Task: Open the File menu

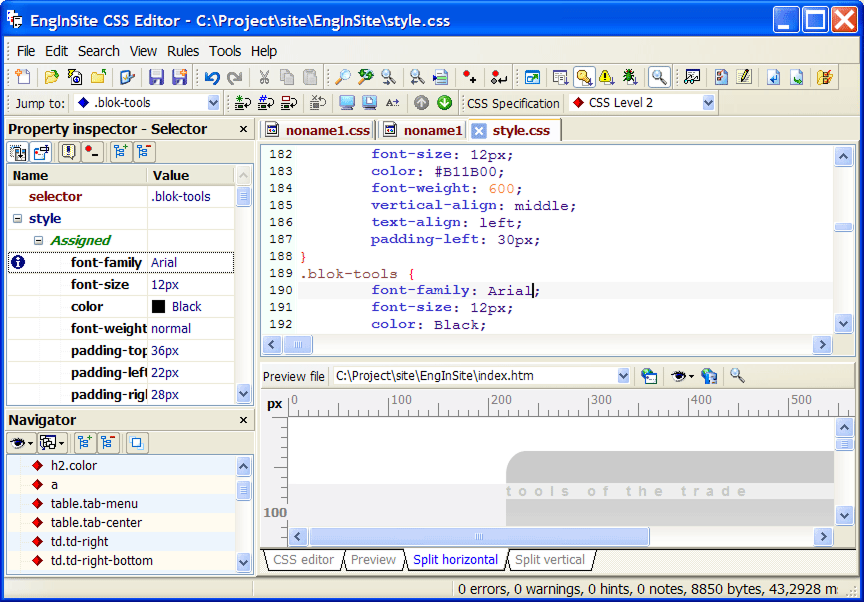Action: click(x=26, y=51)
